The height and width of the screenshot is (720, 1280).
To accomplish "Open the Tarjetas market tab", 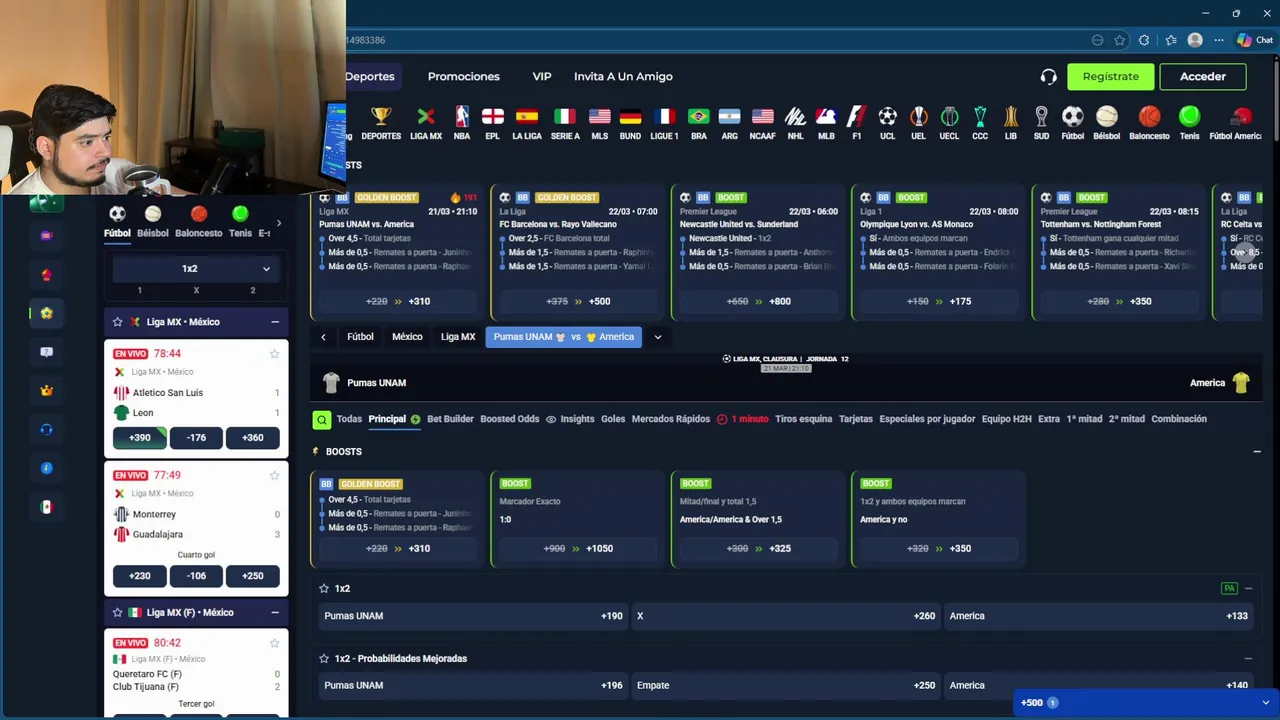I will [x=855, y=419].
